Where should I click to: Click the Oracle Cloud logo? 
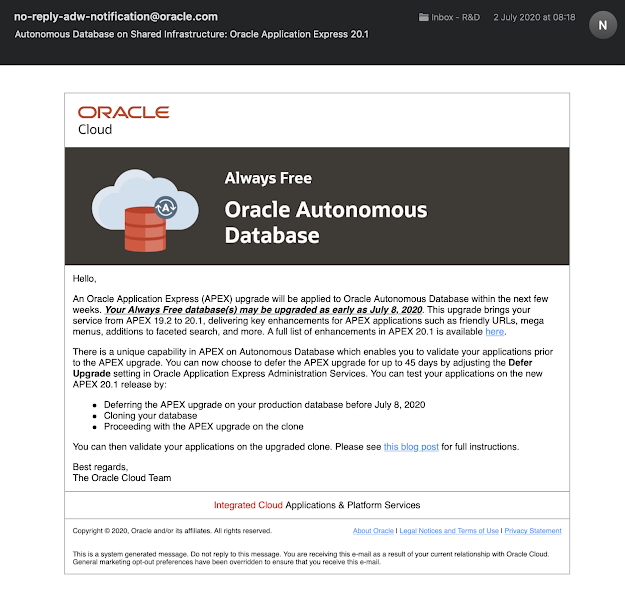pyautogui.click(x=124, y=120)
